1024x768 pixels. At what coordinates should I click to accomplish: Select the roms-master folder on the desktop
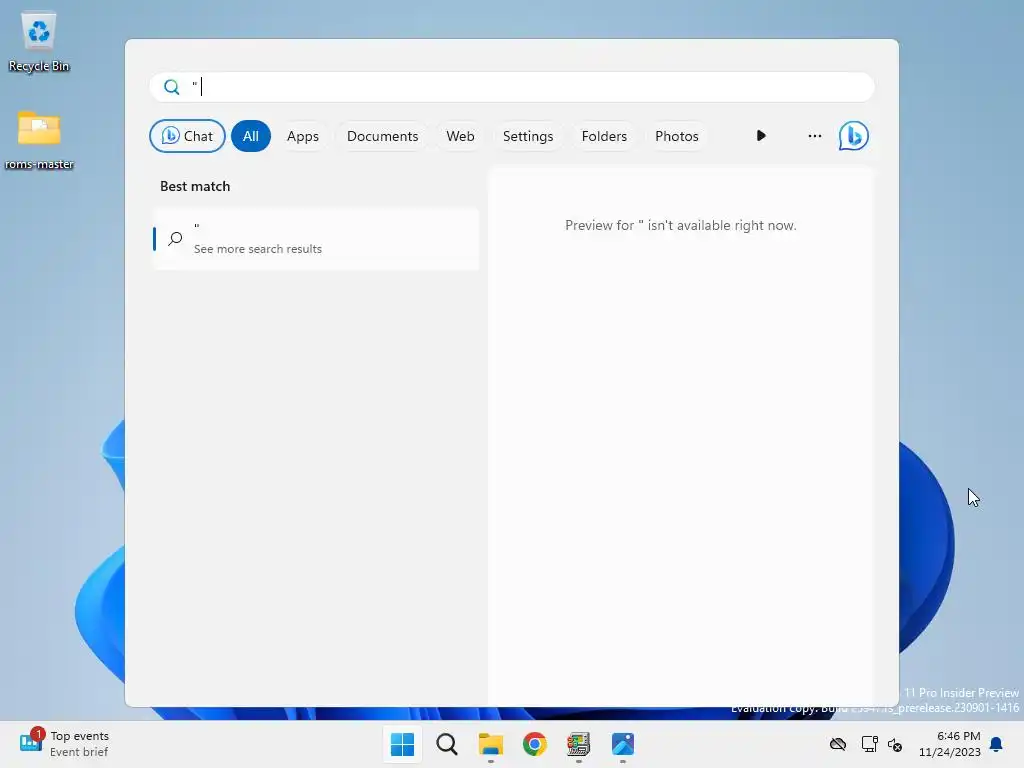(39, 140)
